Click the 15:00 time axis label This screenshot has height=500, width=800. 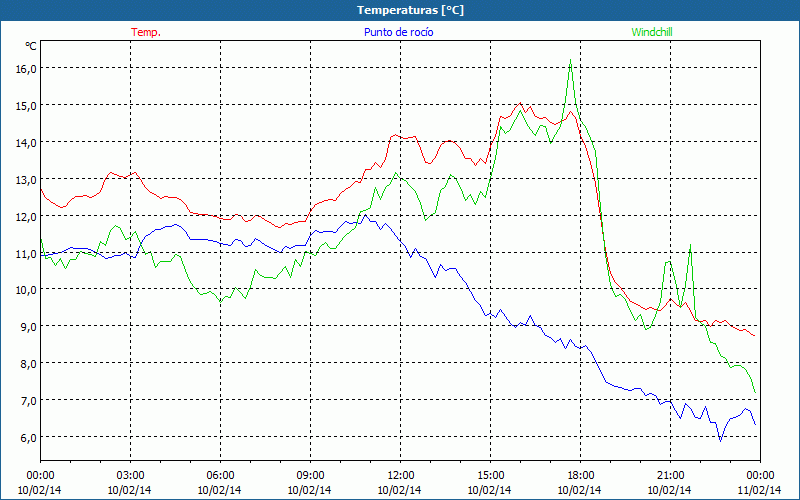click(490, 475)
